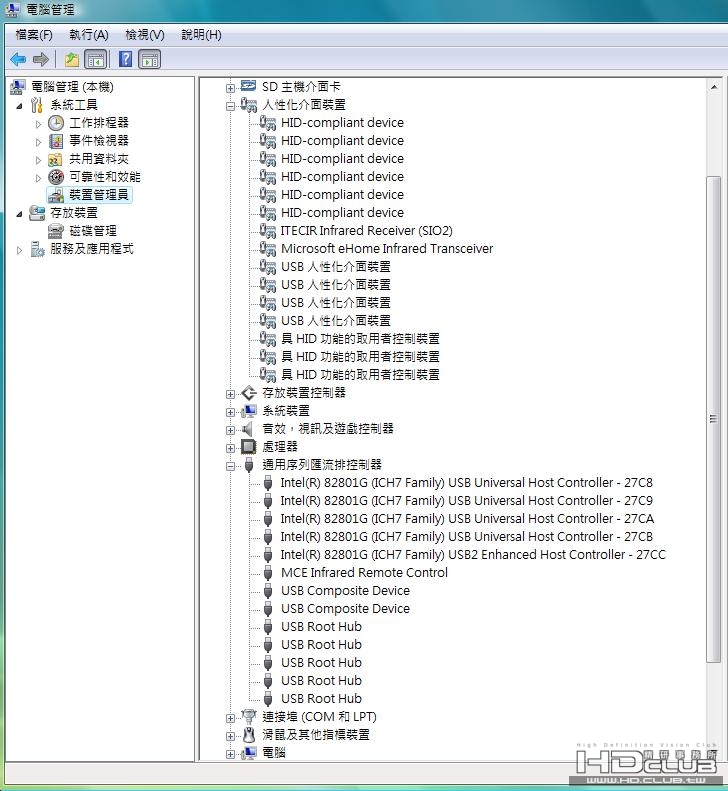
Task: Click the icon of ITECIR Infrared Receiver (SIO2)
Action: [x=267, y=231]
